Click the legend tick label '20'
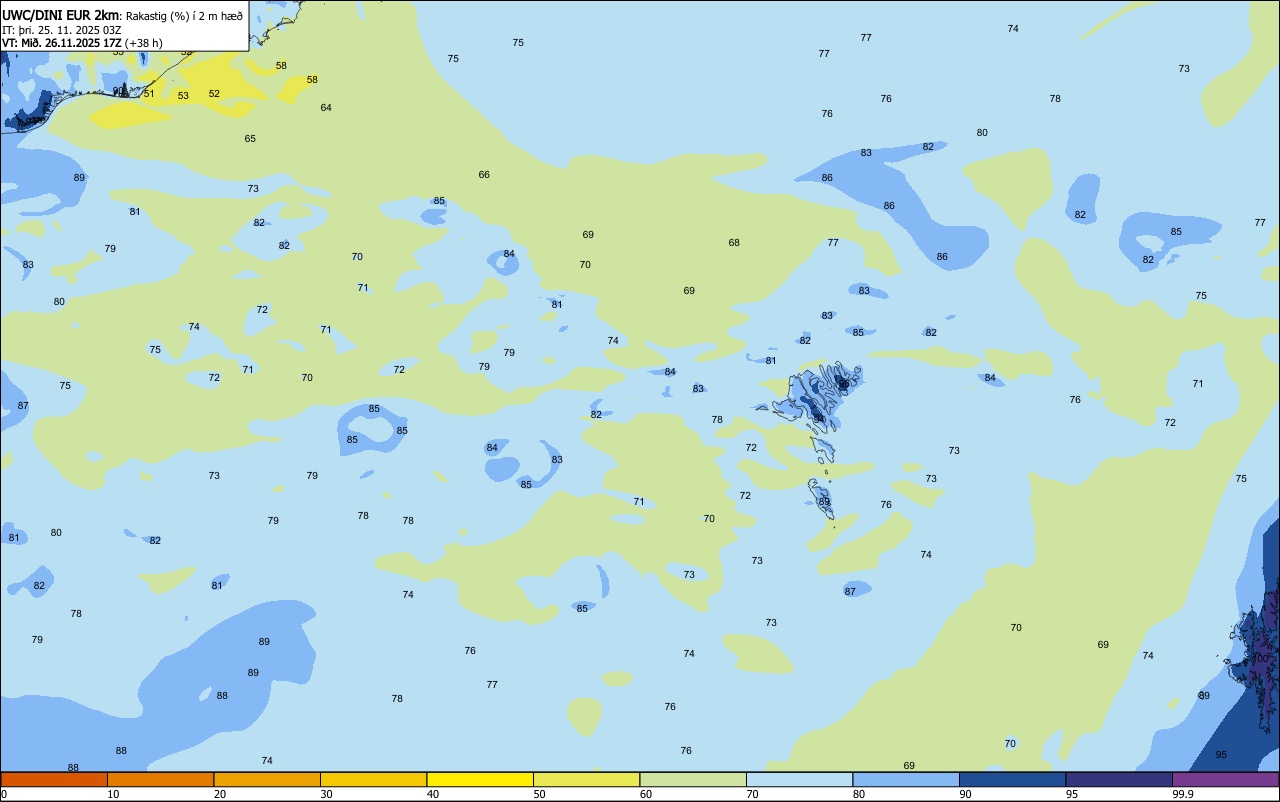 point(220,794)
